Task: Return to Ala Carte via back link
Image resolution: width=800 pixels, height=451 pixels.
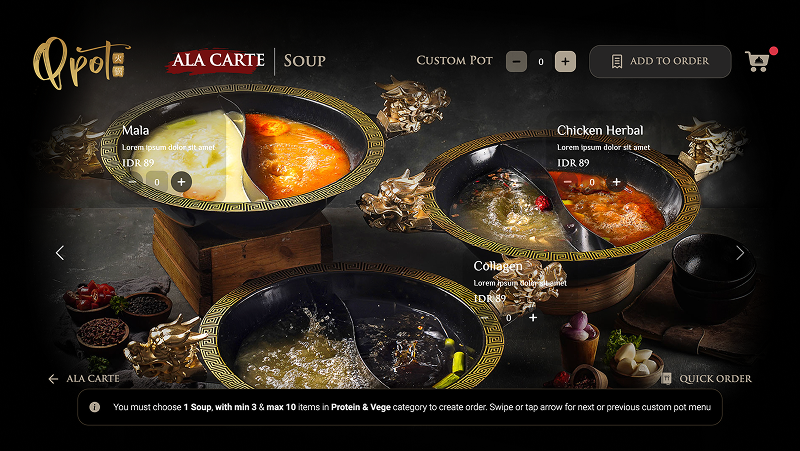Action: click(84, 379)
